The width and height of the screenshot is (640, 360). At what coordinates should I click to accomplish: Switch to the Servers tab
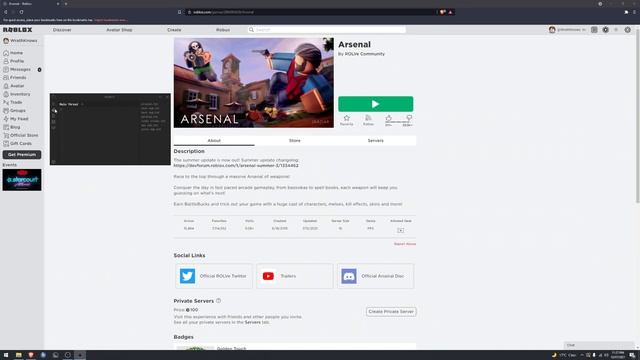(376, 141)
